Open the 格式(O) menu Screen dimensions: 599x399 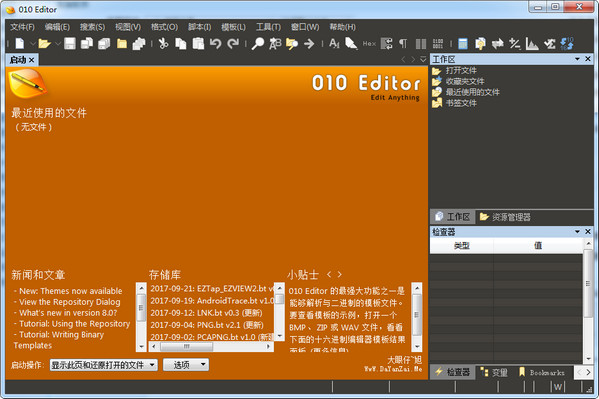click(x=164, y=27)
